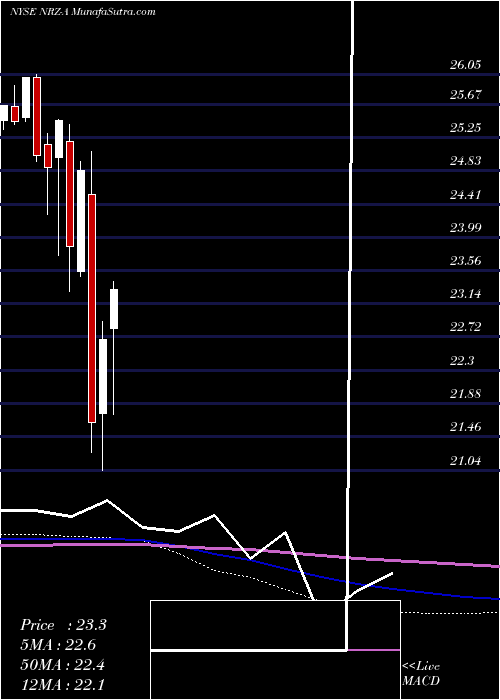
Task: Click the 21.04 price level label
Action: click(465, 461)
